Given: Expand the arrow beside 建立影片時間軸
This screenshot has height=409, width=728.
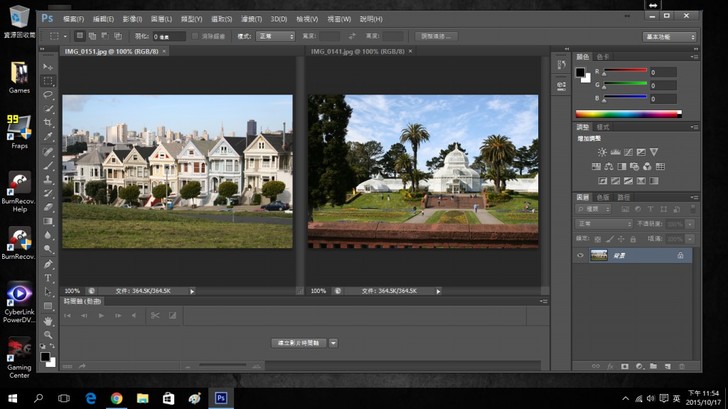Looking at the screenshot, I should click(333, 342).
